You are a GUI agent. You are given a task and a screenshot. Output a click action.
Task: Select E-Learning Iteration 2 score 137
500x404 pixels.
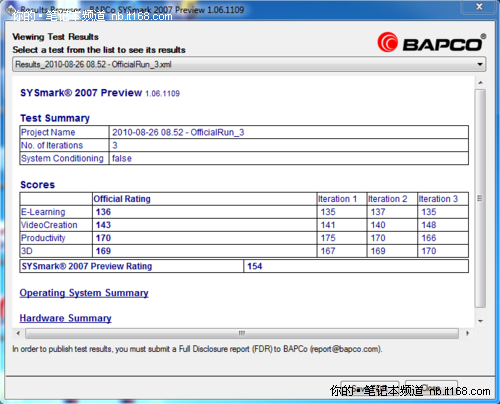(x=378, y=212)
